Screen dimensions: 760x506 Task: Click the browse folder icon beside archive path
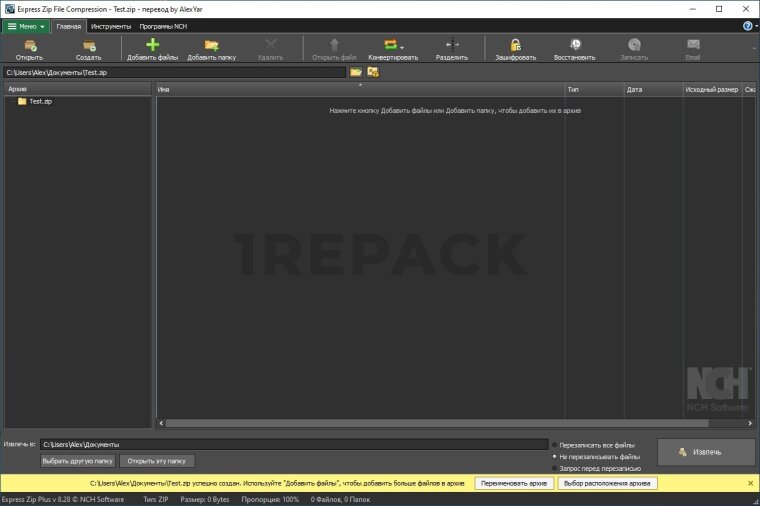pos(356,72)
